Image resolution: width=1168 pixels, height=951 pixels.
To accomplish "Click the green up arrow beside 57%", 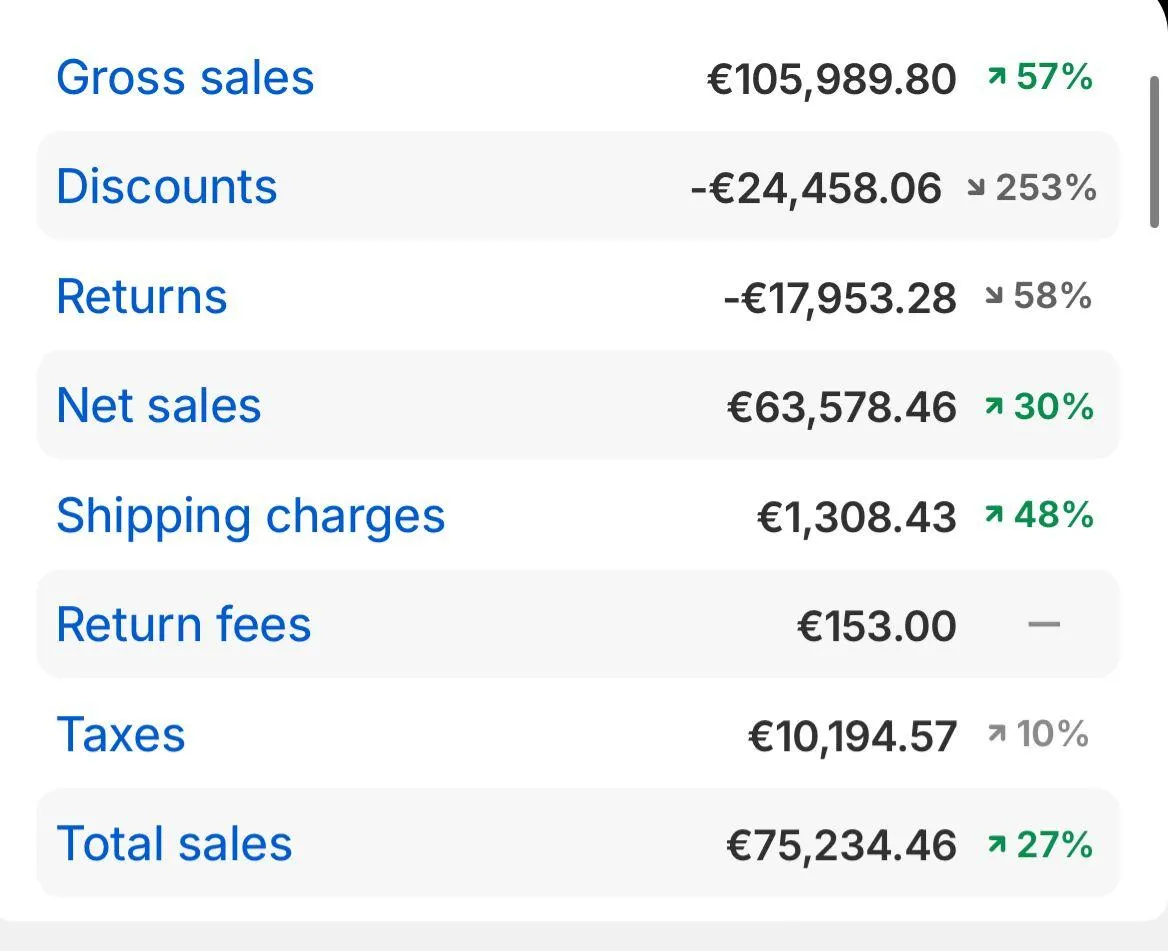I will pos(996,77).
